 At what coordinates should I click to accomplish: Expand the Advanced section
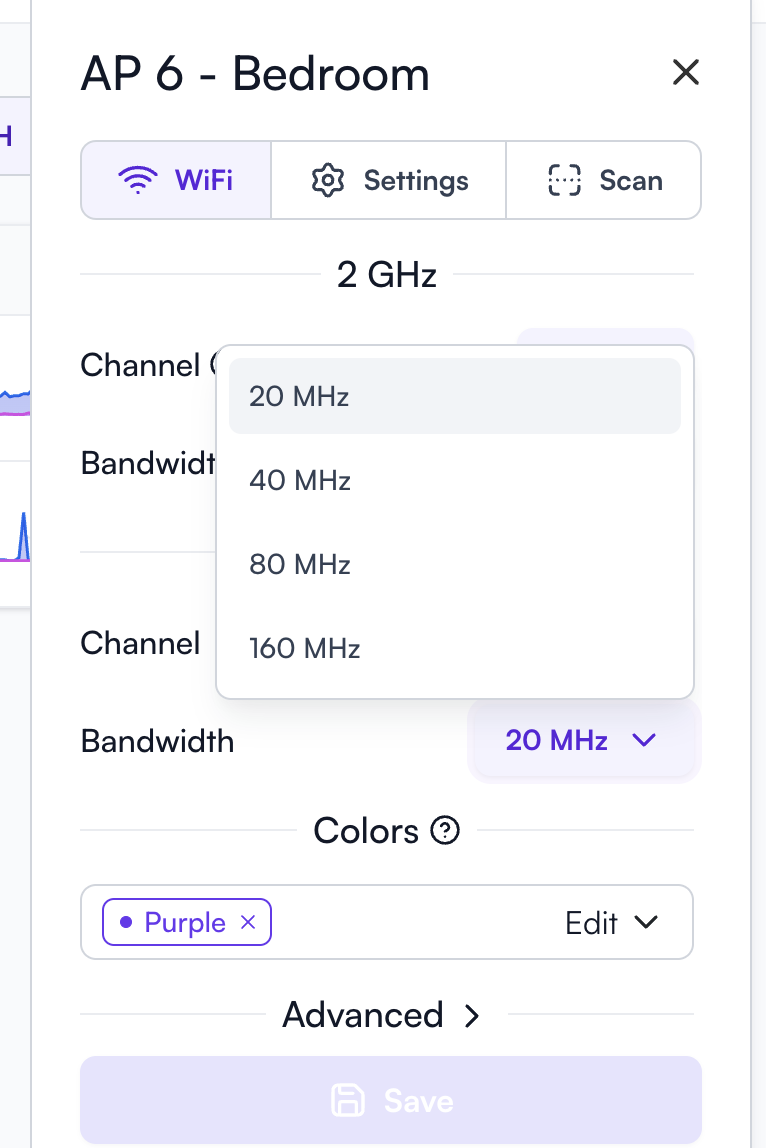pos(382,1015)
